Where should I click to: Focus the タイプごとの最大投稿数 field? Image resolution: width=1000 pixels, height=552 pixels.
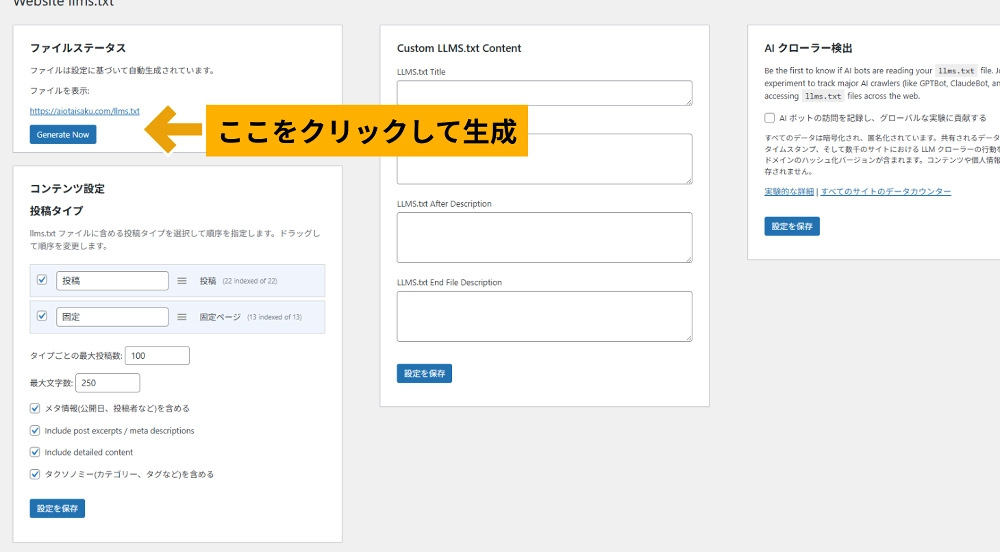coord(157,356)
